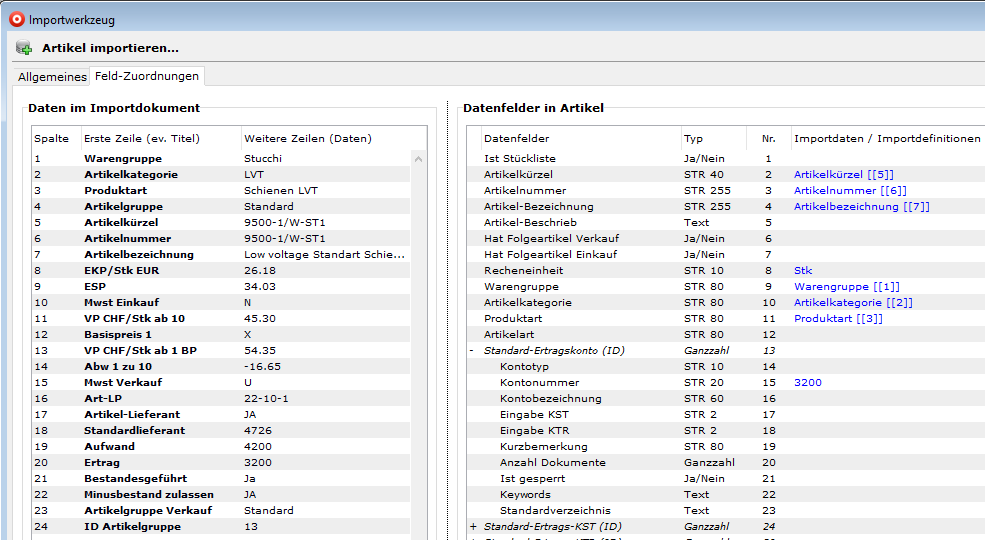Image resolution: width=985 pixels, height=540 pixels.
Task: Click the Spalte column header
Action: 52,139
